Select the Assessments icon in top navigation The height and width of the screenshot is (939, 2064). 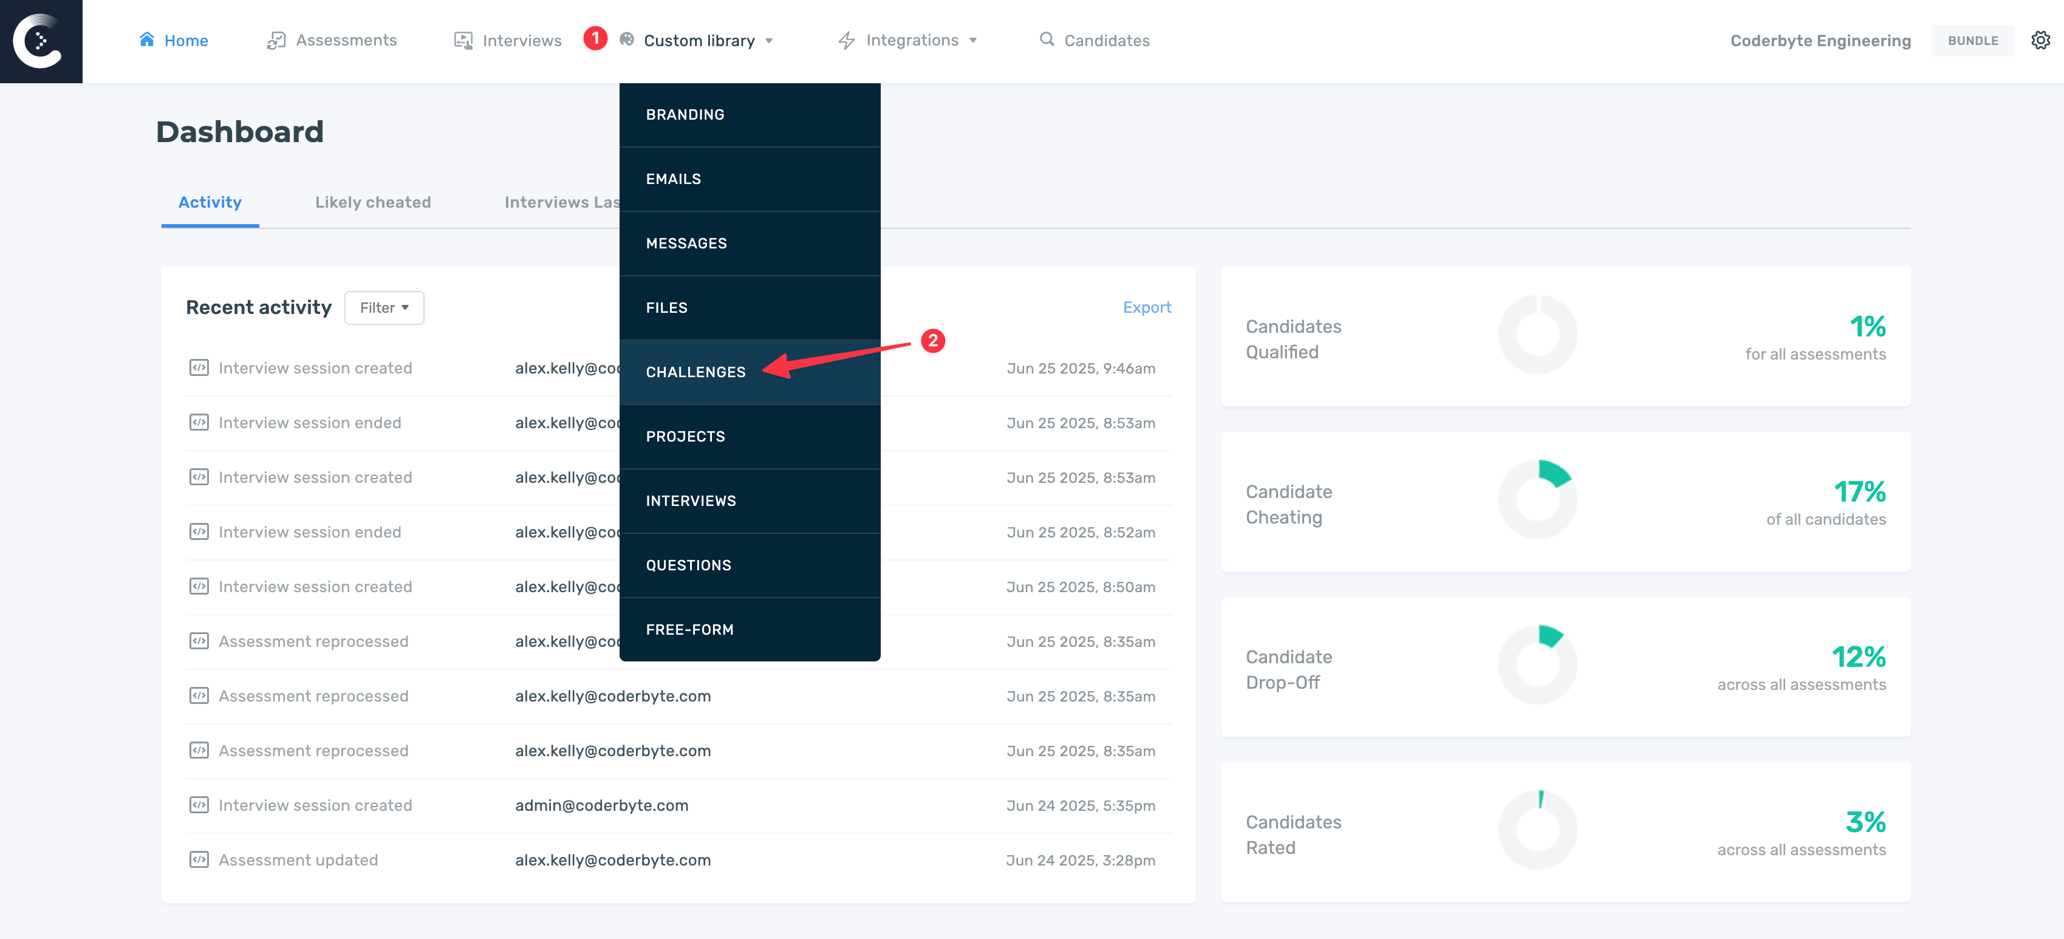[275, 40]
